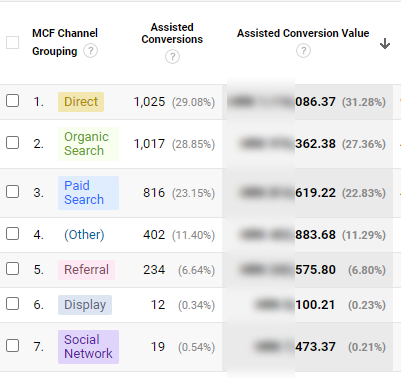
Task: Select the Social Network row checkbox
Action: 13,346
